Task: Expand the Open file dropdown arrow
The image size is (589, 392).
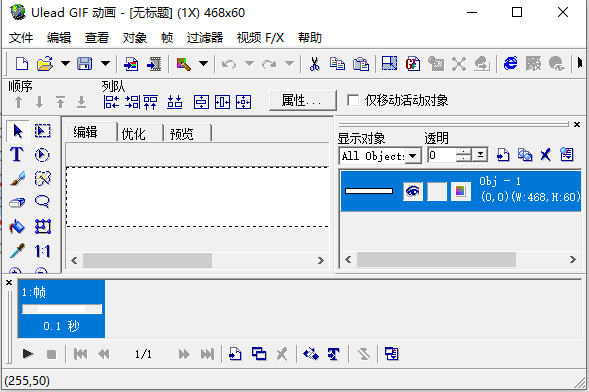Action: [65, 63]
